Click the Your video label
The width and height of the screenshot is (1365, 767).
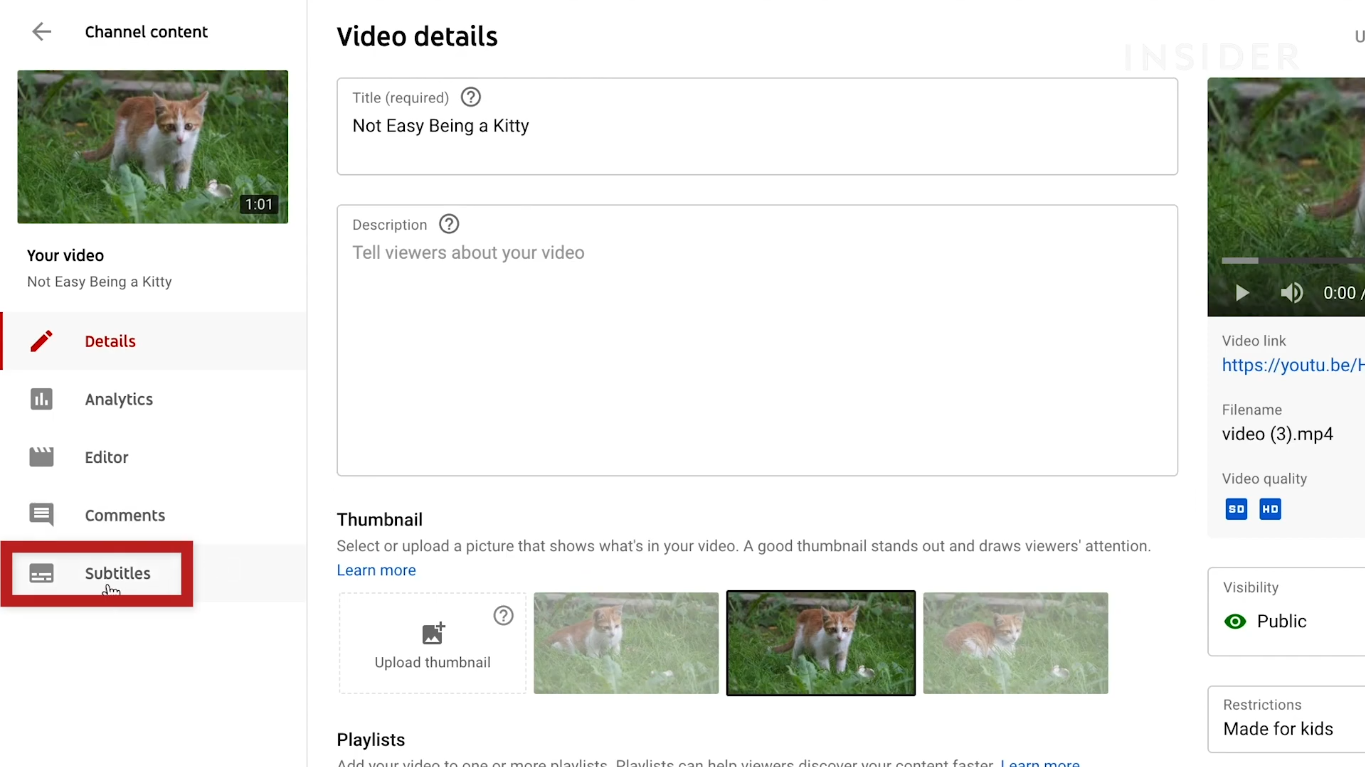pyautogui.click(x=65, y=256)
